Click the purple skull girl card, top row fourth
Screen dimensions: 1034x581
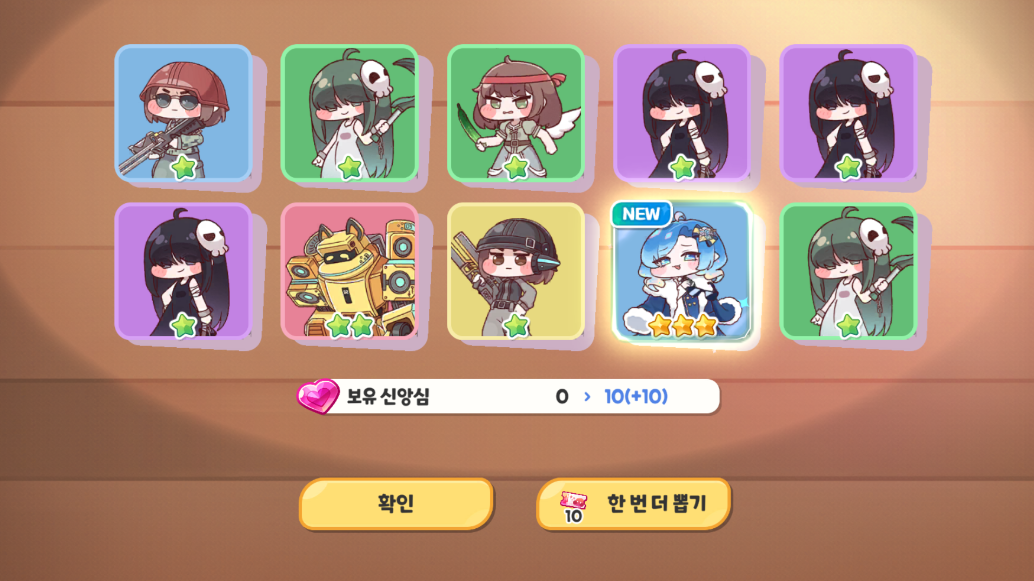[682, 113]
